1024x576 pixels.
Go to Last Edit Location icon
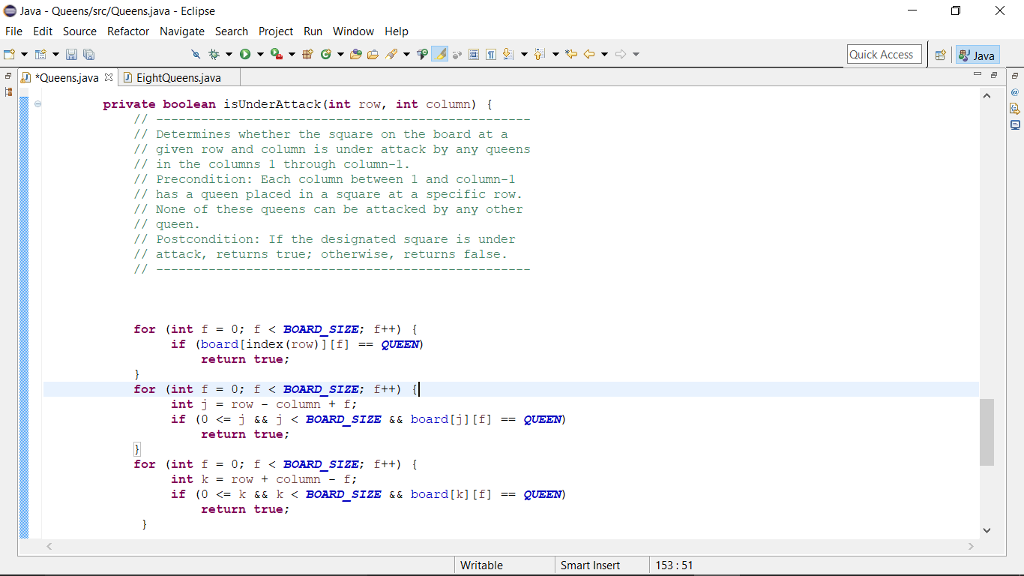click(572, 54)
